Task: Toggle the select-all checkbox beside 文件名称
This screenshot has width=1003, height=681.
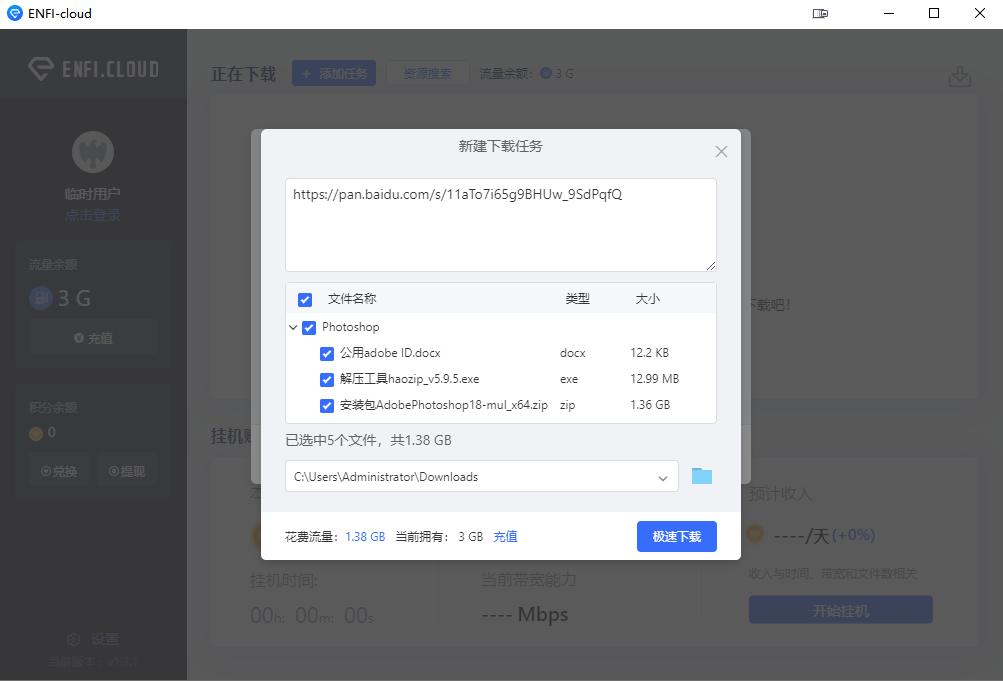Action: (x=304, y=298)
